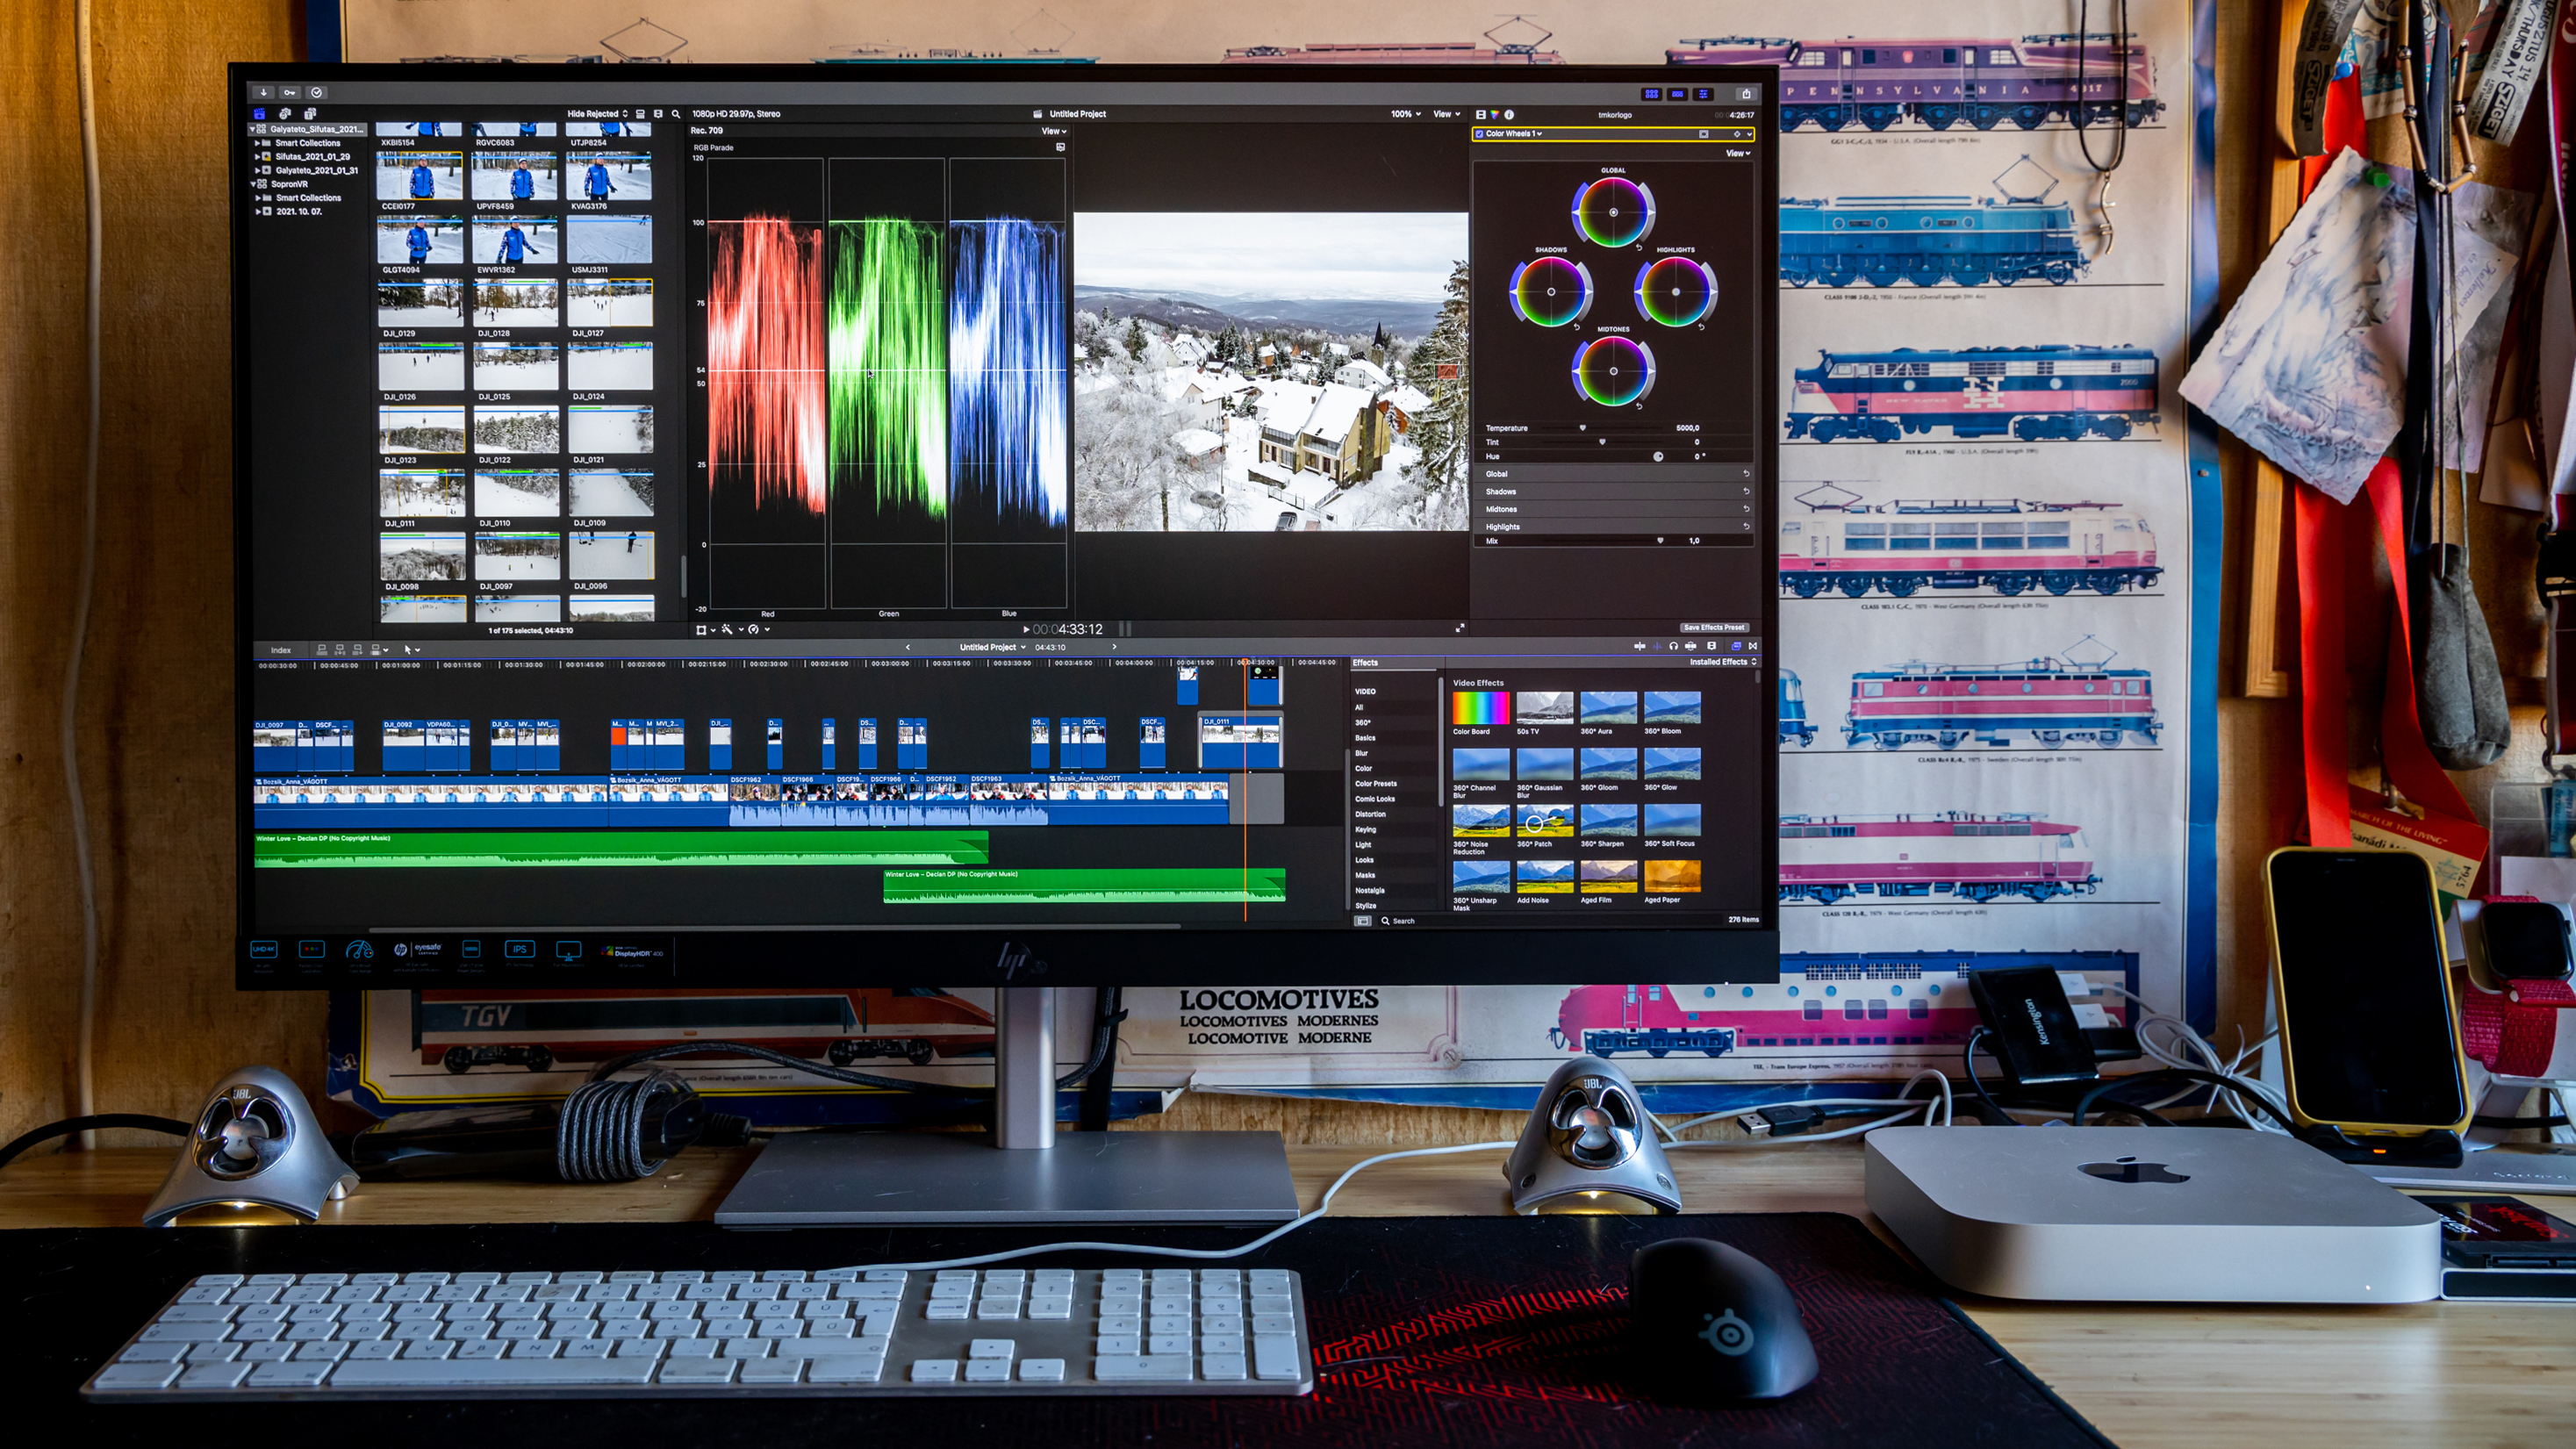
Task: Collapse the Galyateto_Sifutas_2021 library
Action: (x=252, y=129)
